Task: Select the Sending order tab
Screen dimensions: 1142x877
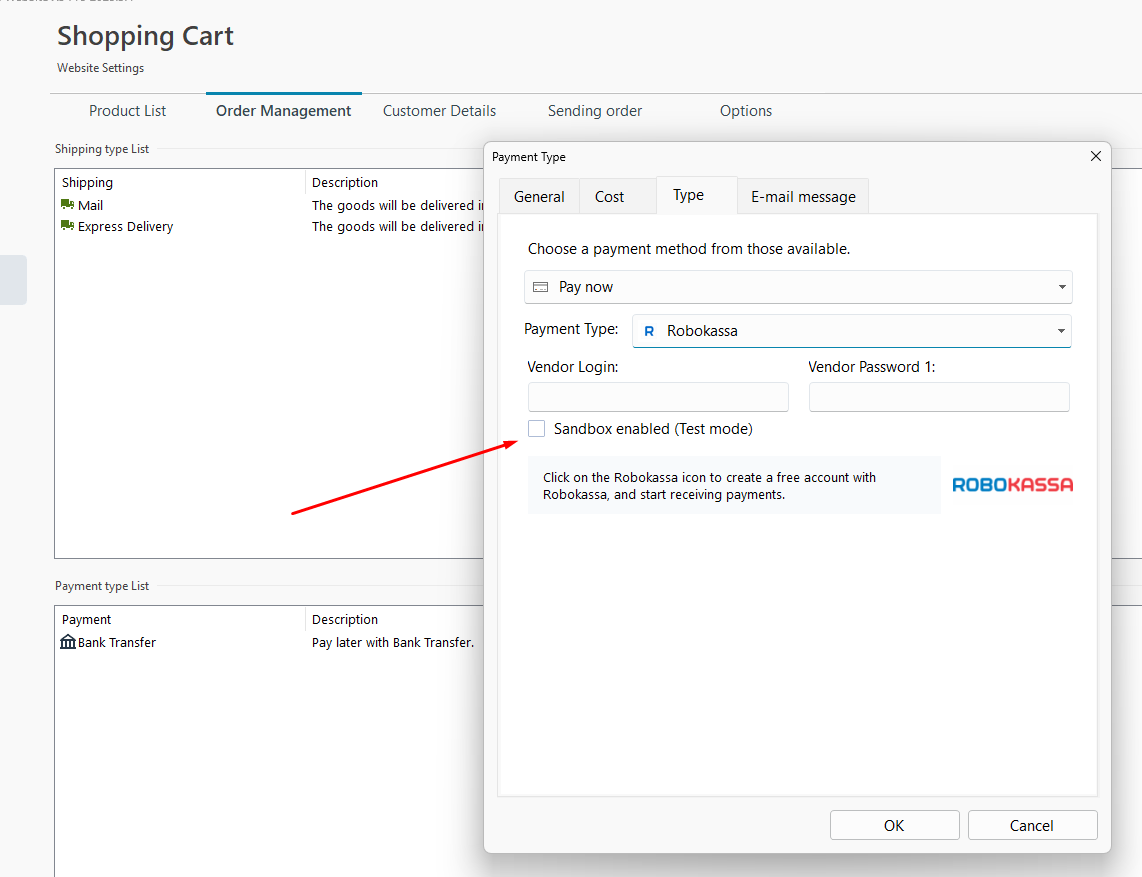Action: [595, 111]
